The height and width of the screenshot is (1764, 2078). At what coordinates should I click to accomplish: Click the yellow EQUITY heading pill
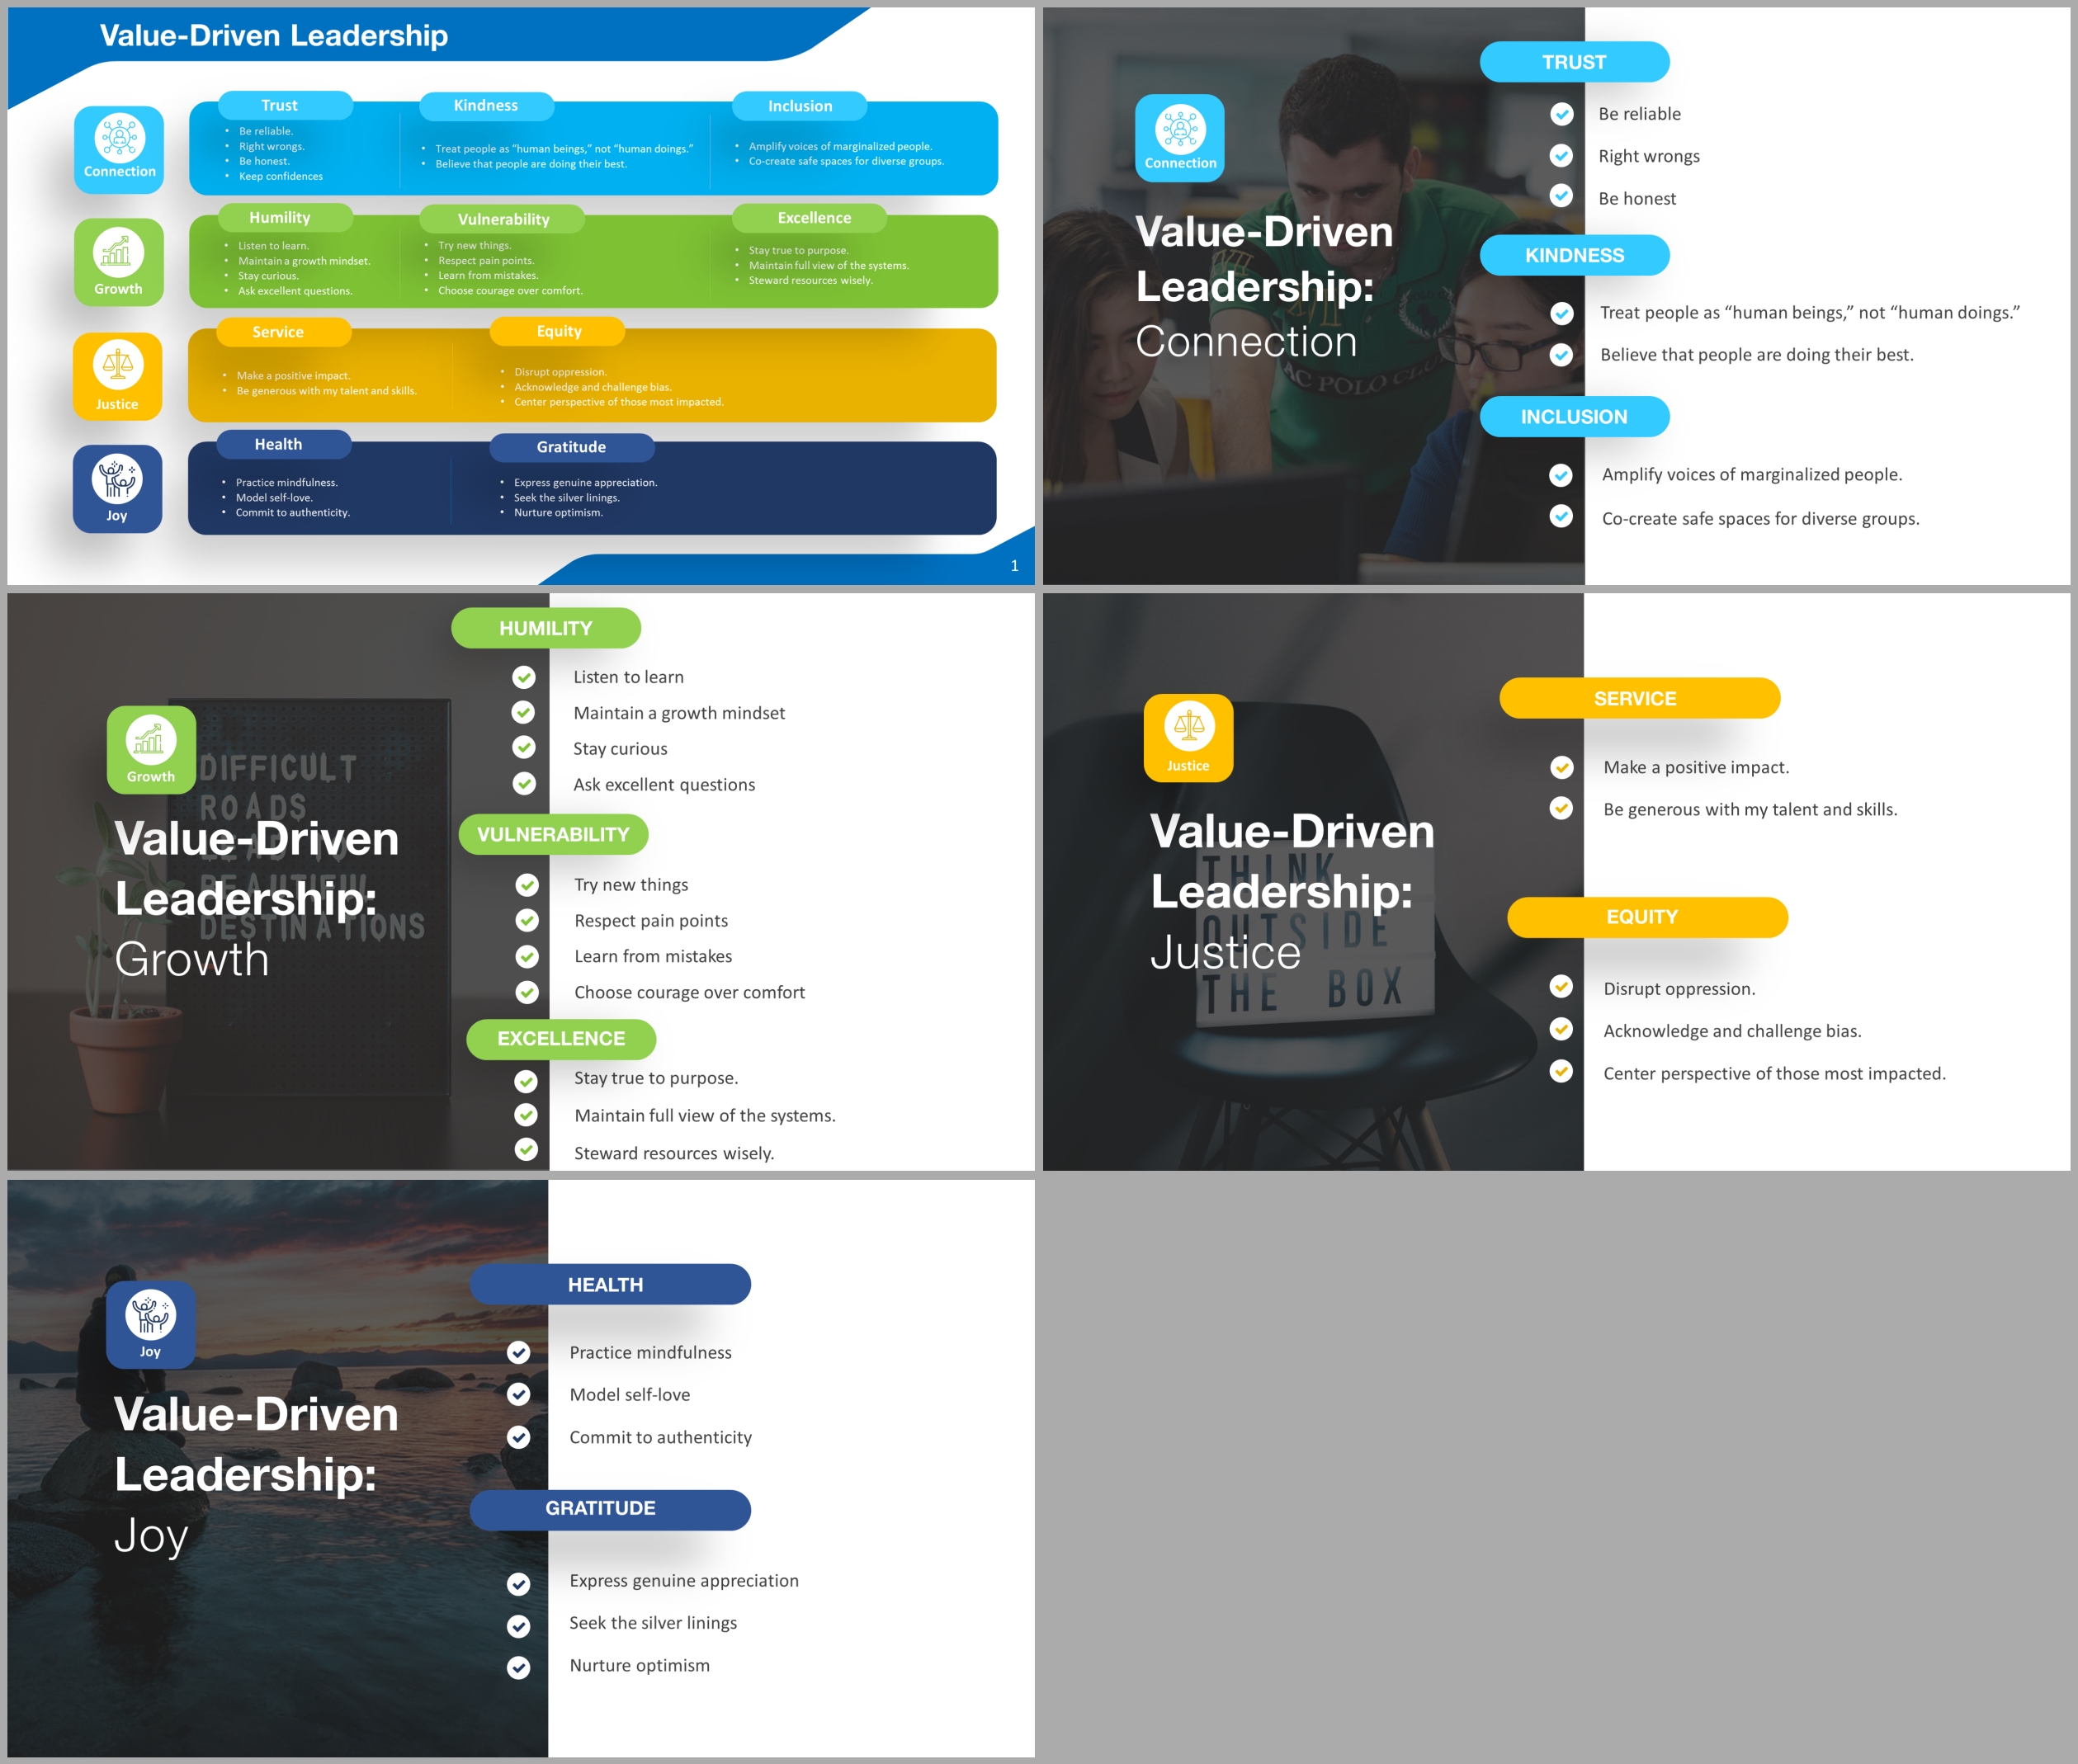click(1646, 917)
